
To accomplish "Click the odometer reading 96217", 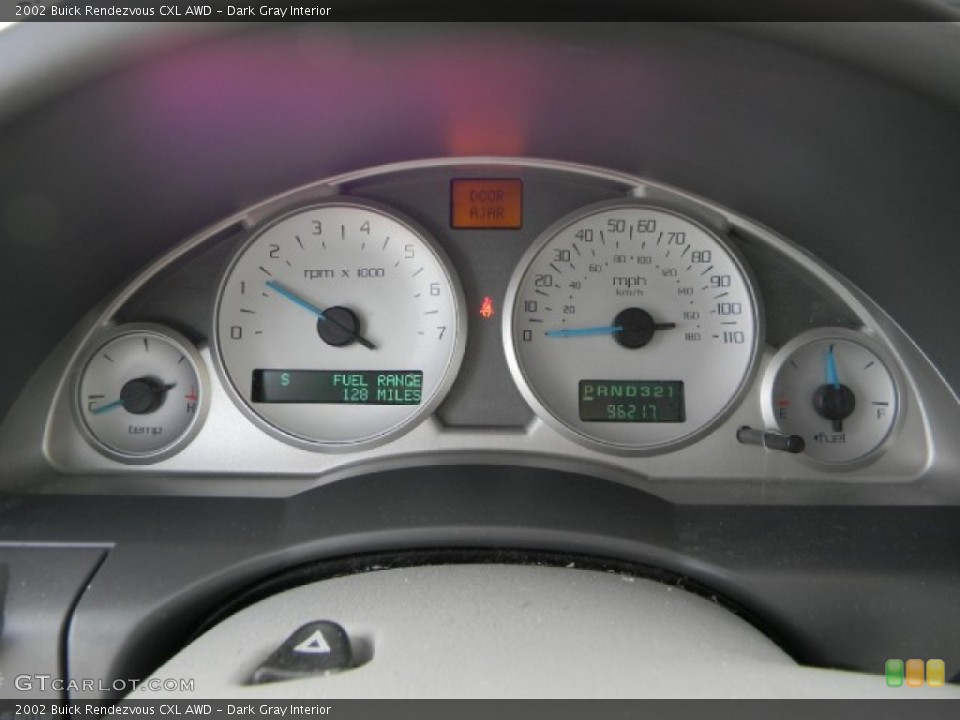I will click(632, 411).
